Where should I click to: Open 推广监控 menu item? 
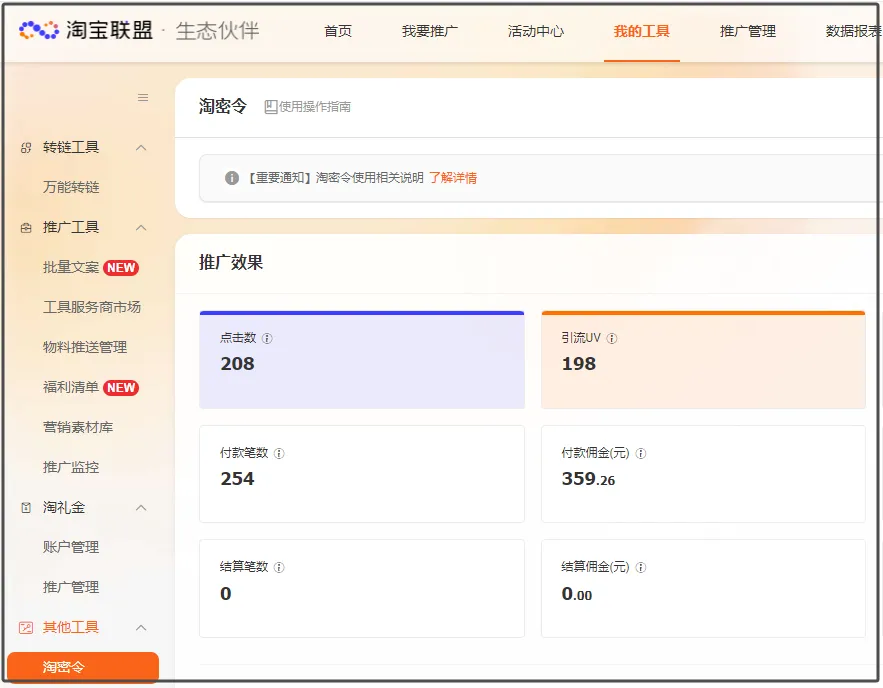pos(71,467)
